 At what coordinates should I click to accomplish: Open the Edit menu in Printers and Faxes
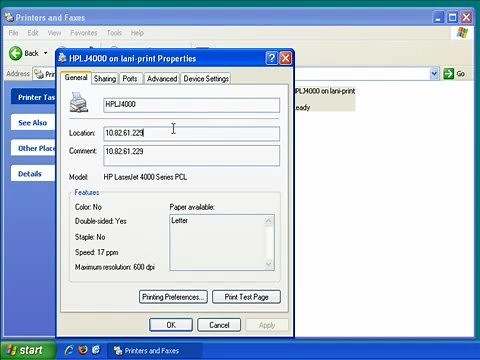click(x=33, y=33)
